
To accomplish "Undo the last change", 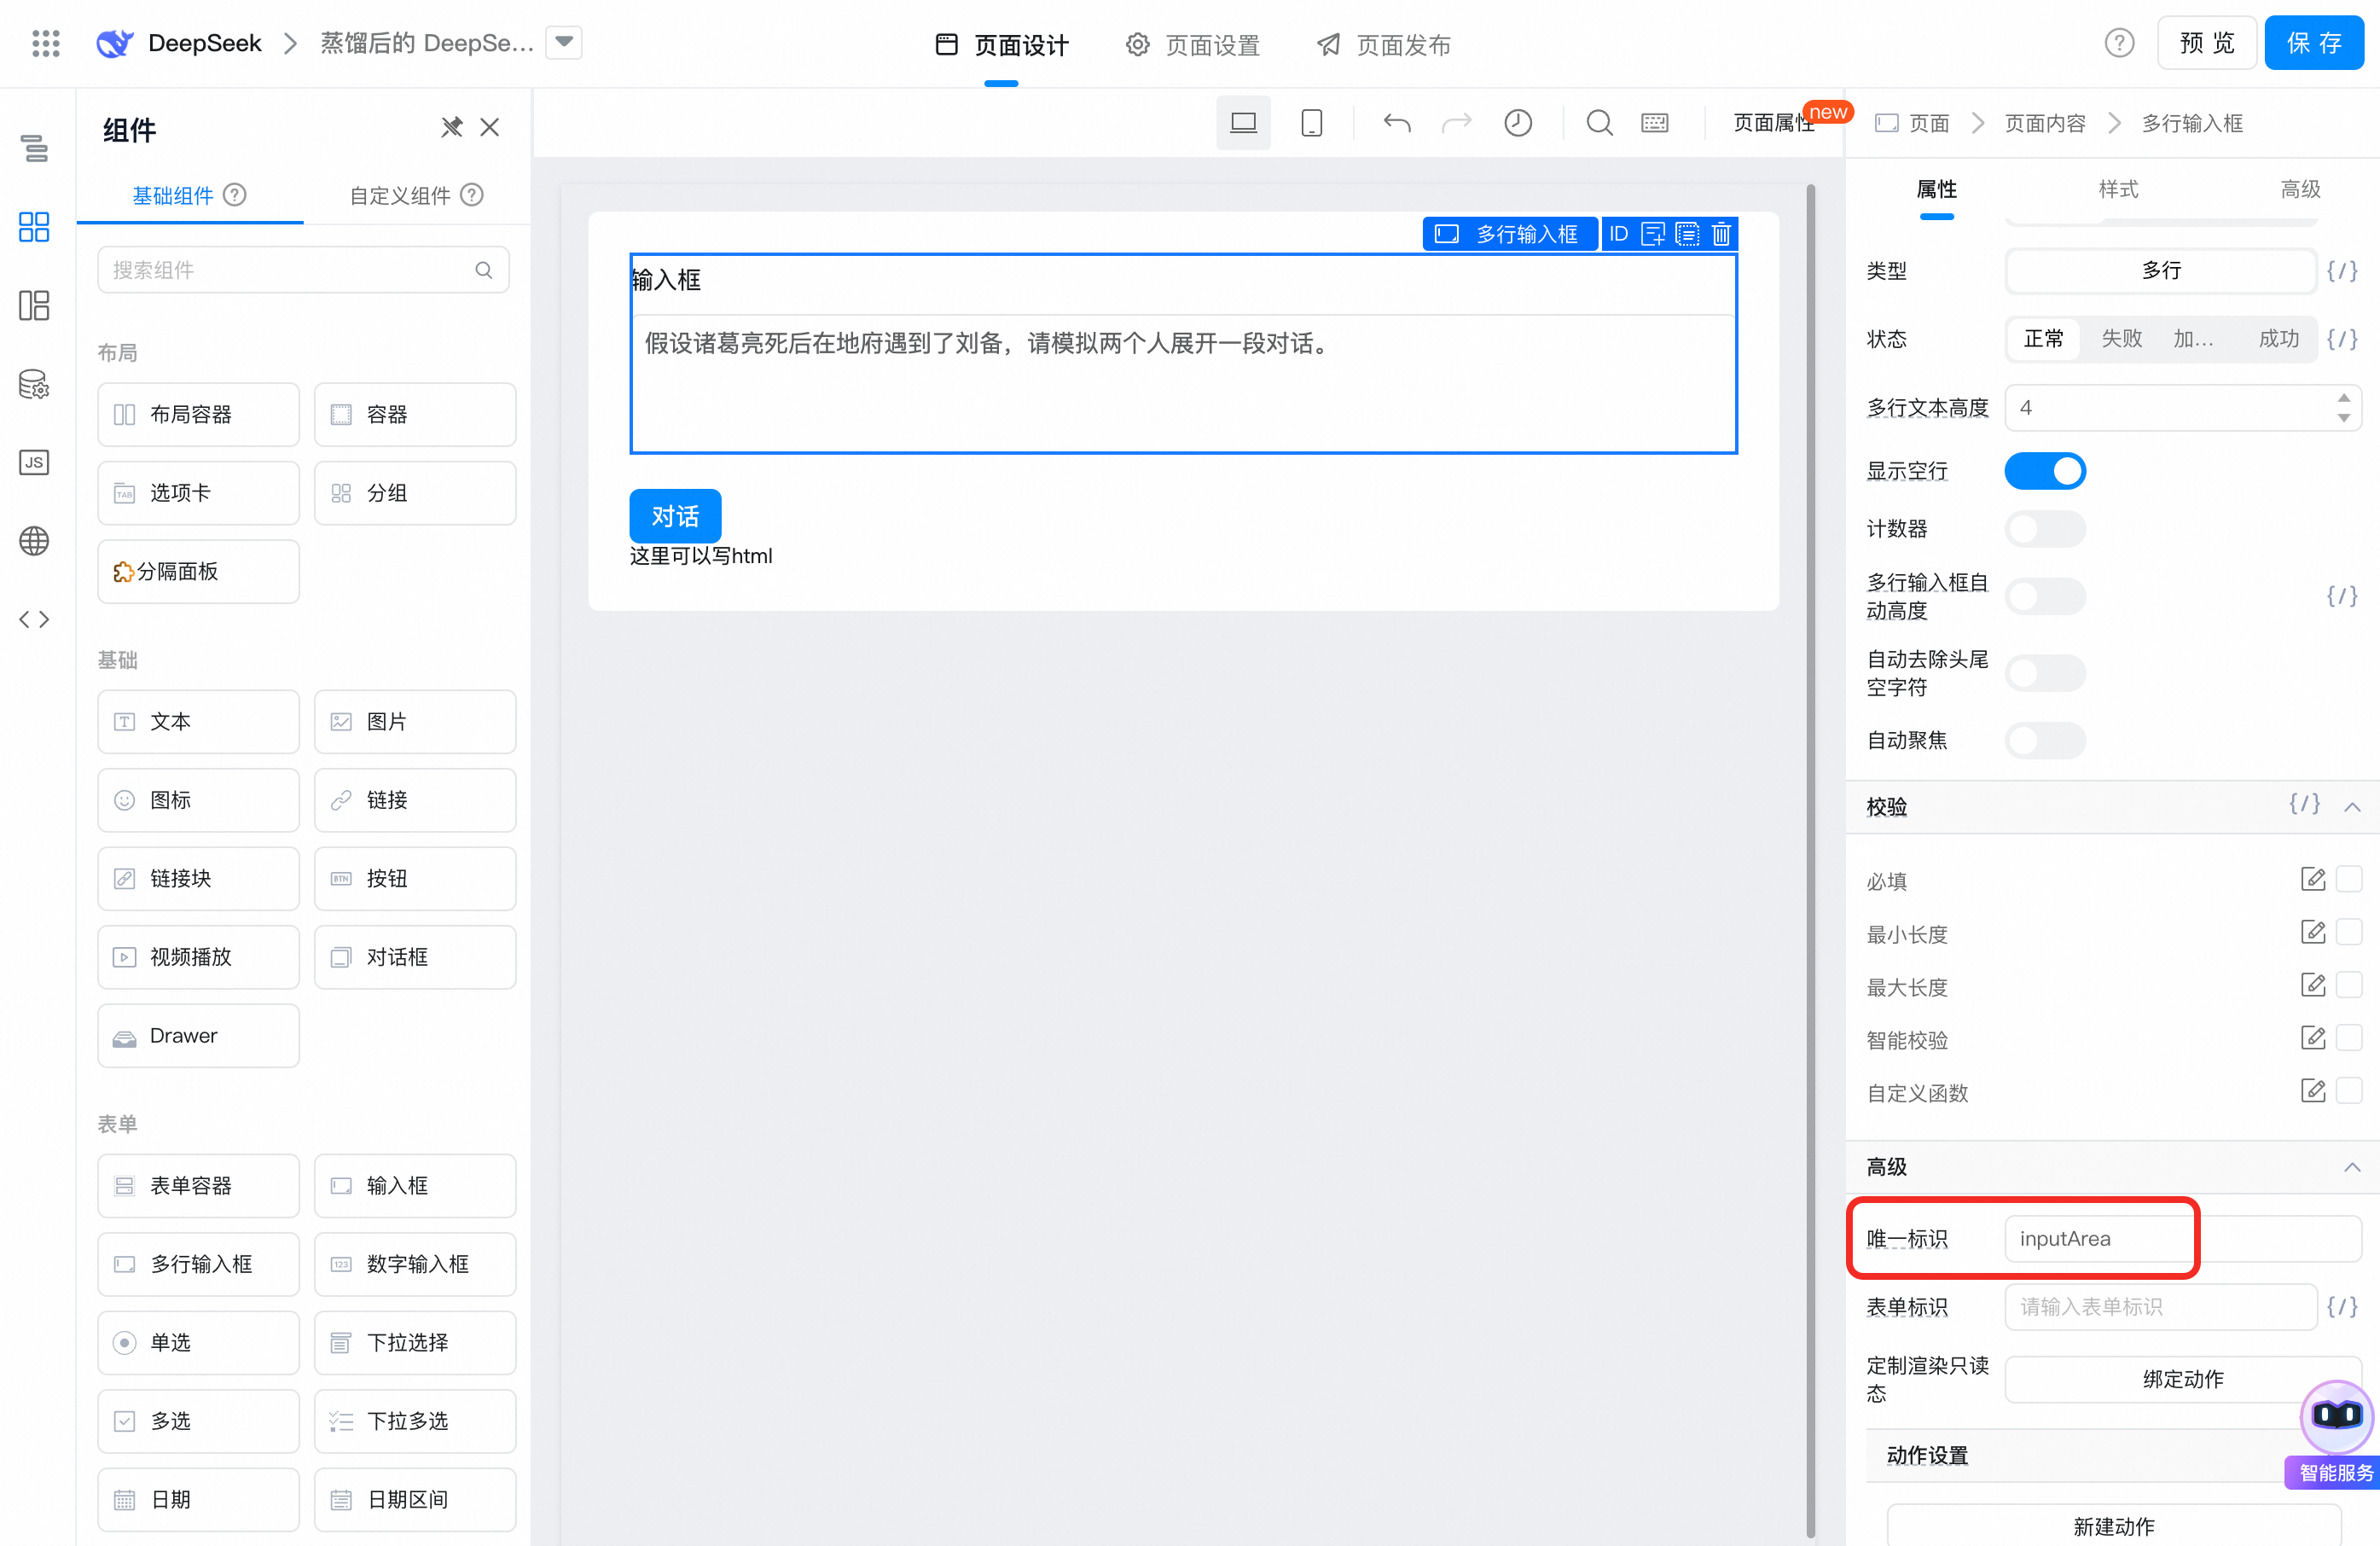I will pos(1397,123).
